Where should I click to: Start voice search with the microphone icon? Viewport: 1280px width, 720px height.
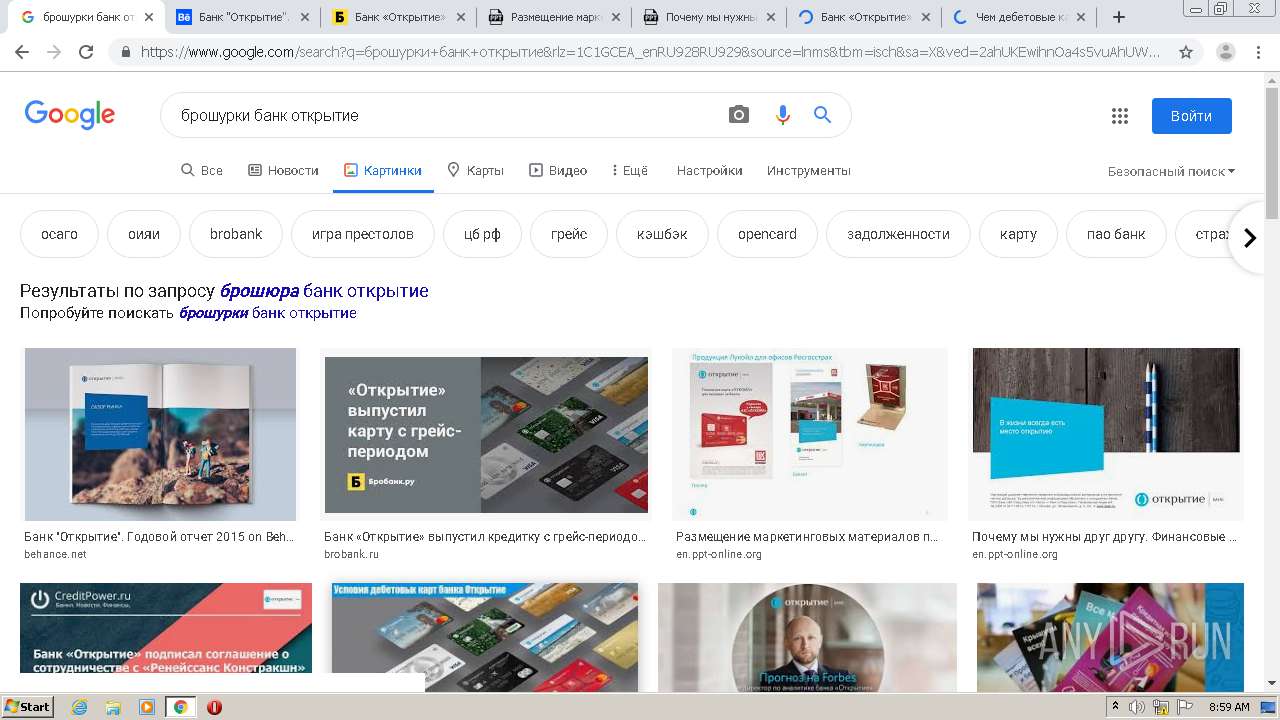click(x=783, y=115)
